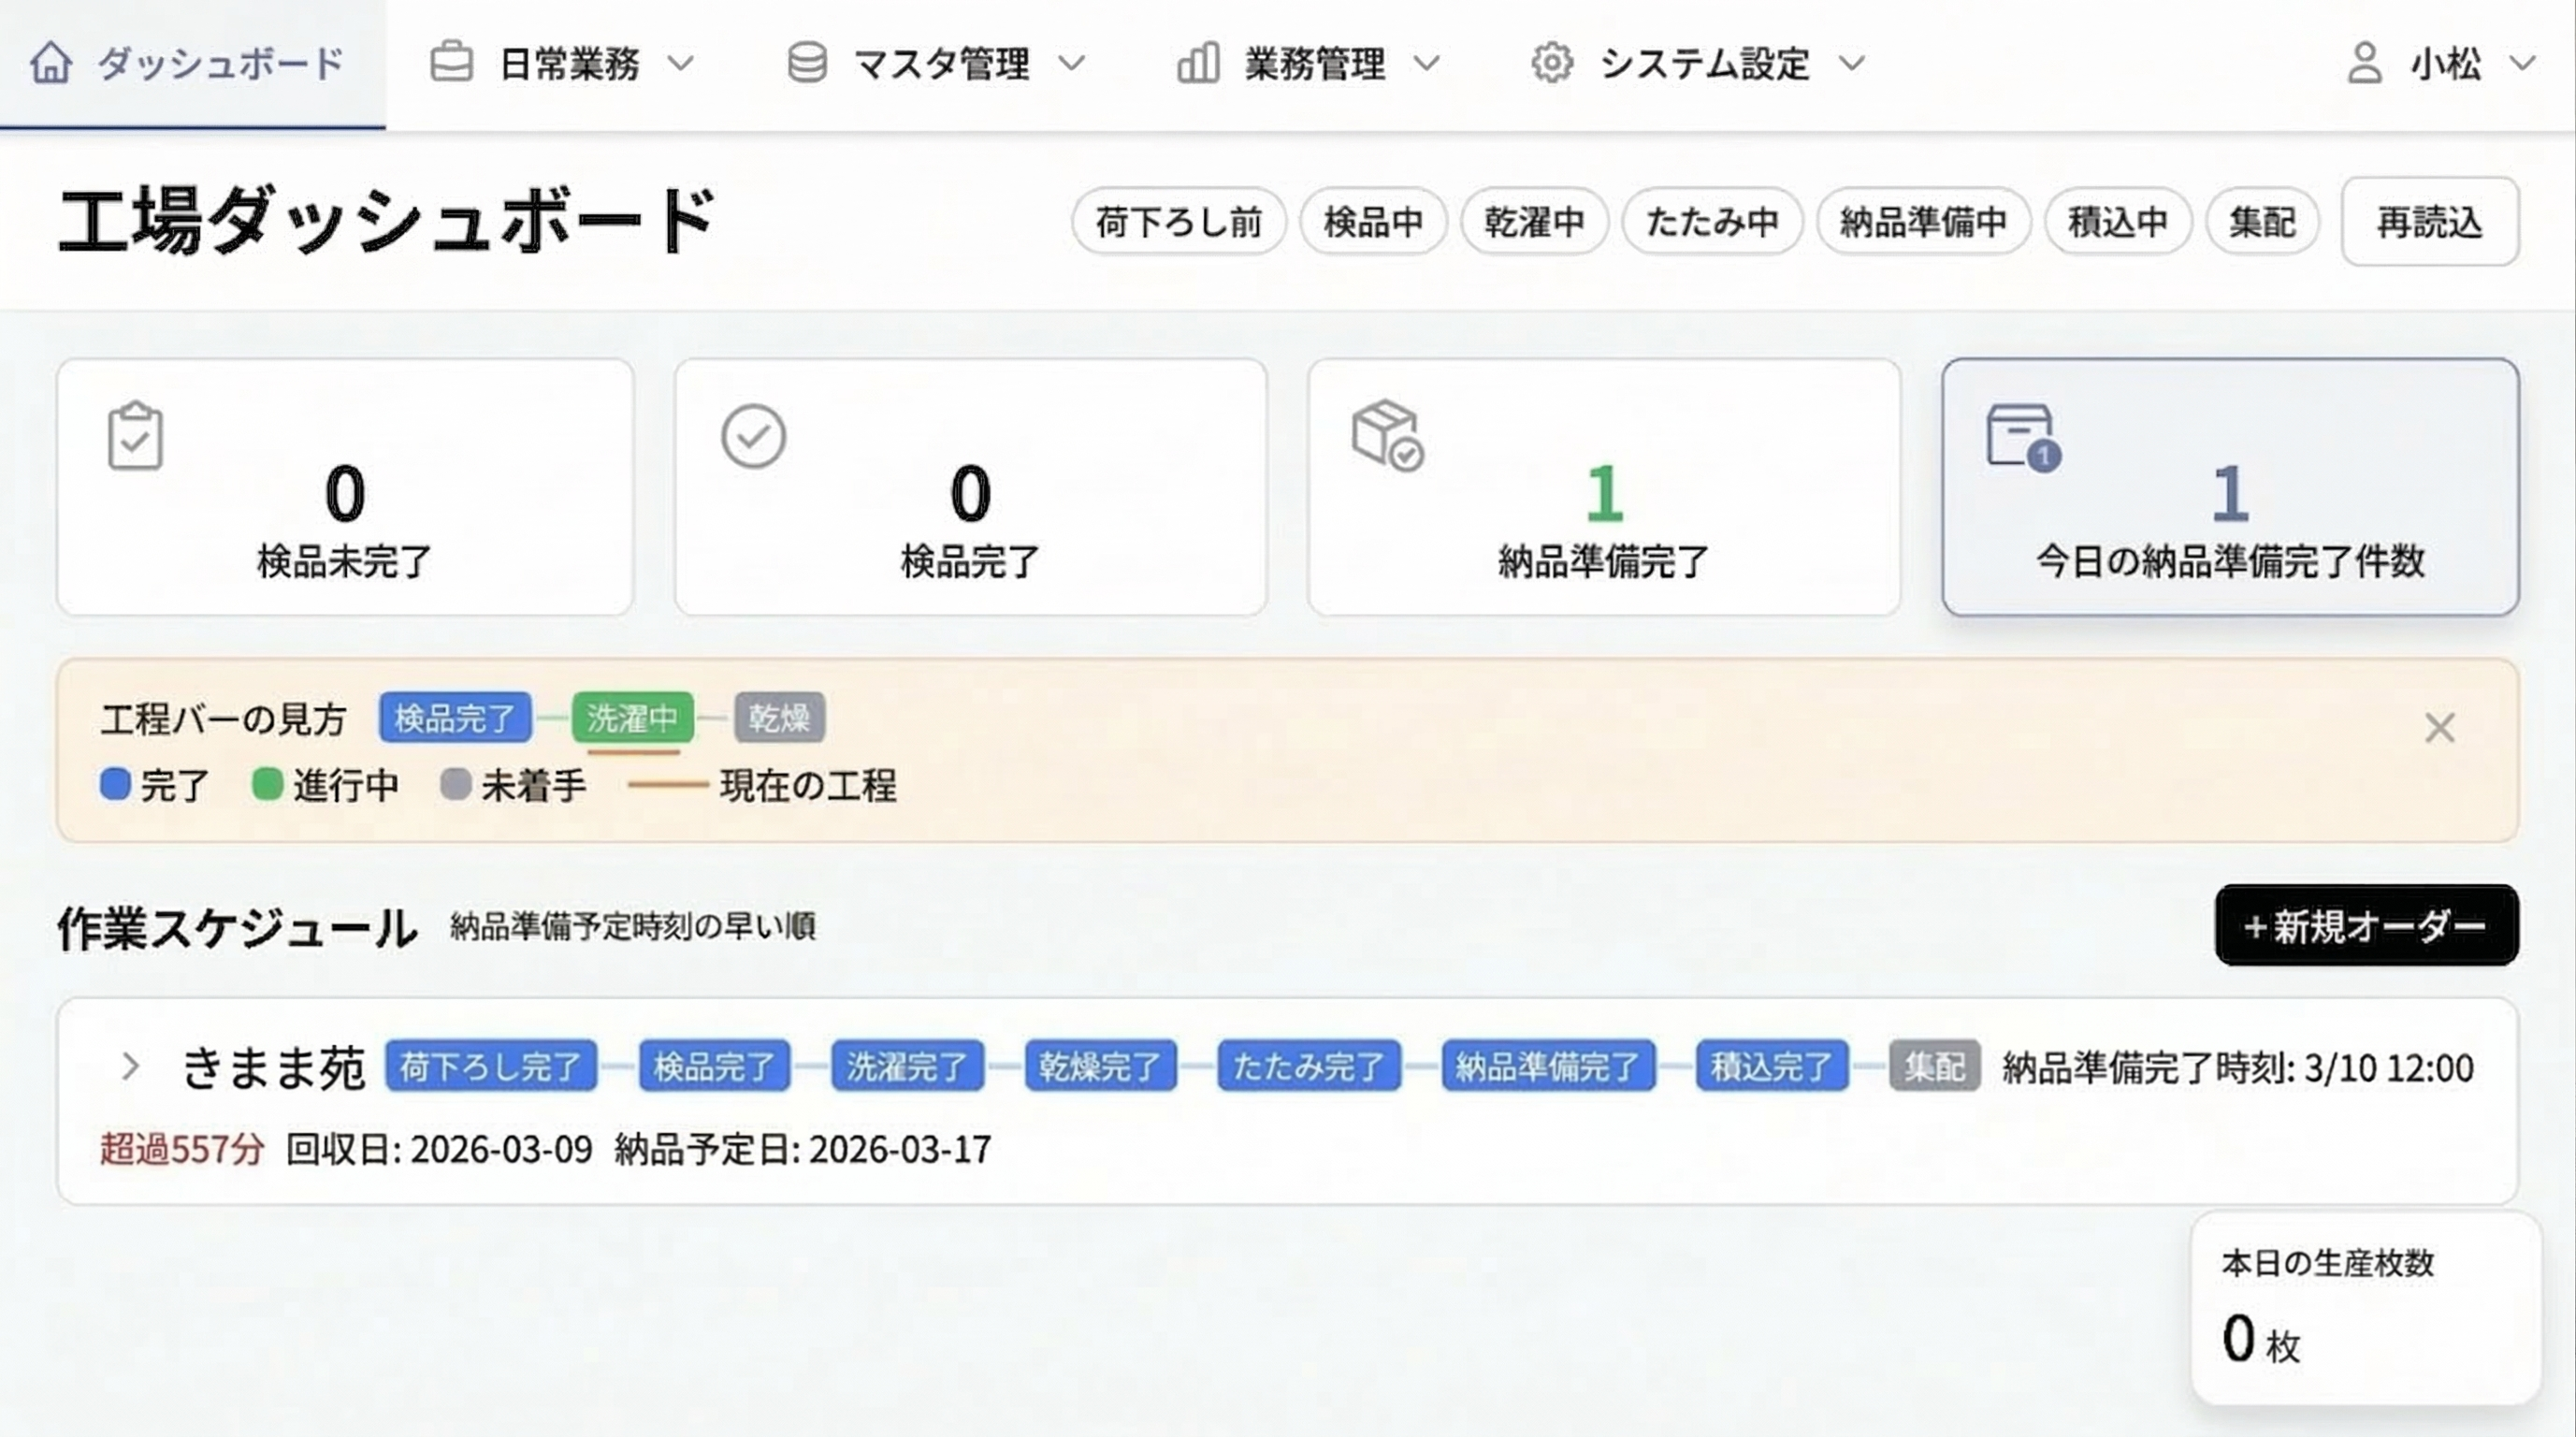Click the check circle icon on 検品完了 card
The image size is (2576, 1437).
point(755,437)
